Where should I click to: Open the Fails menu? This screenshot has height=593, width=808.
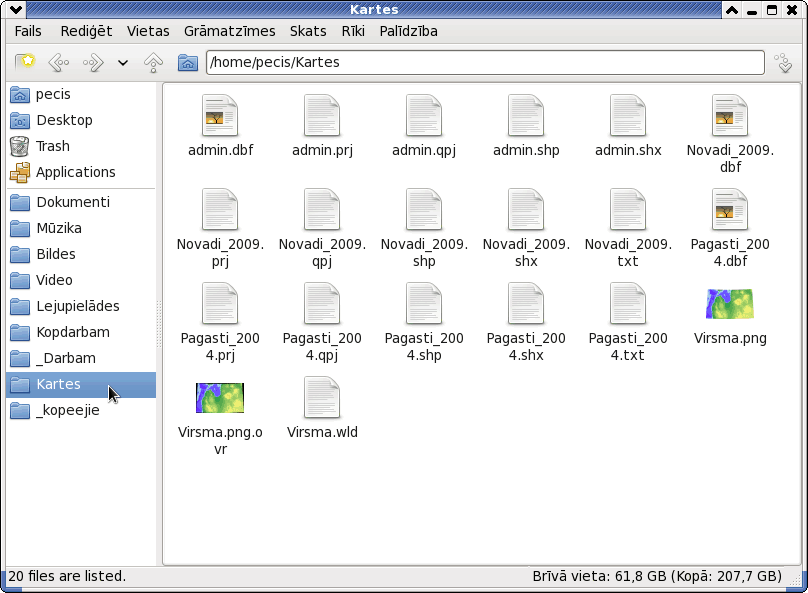(x=28, y=31)
